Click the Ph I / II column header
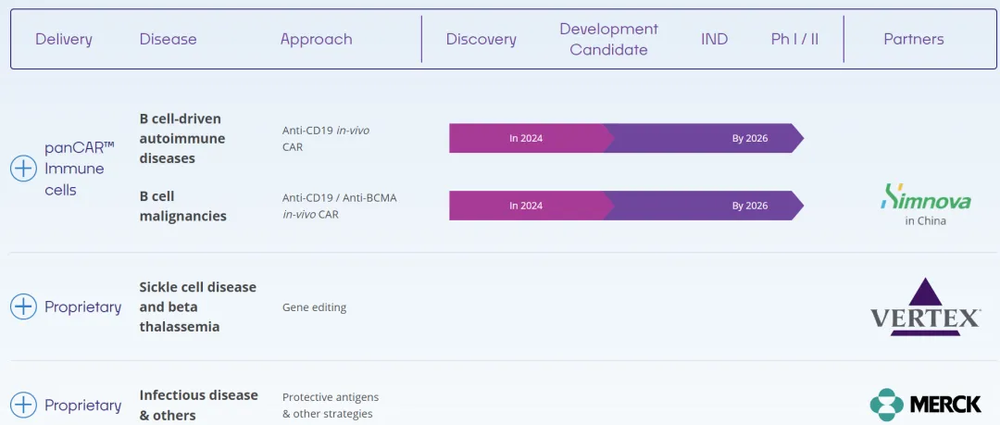1000x425 pixels. click(794, 39)
